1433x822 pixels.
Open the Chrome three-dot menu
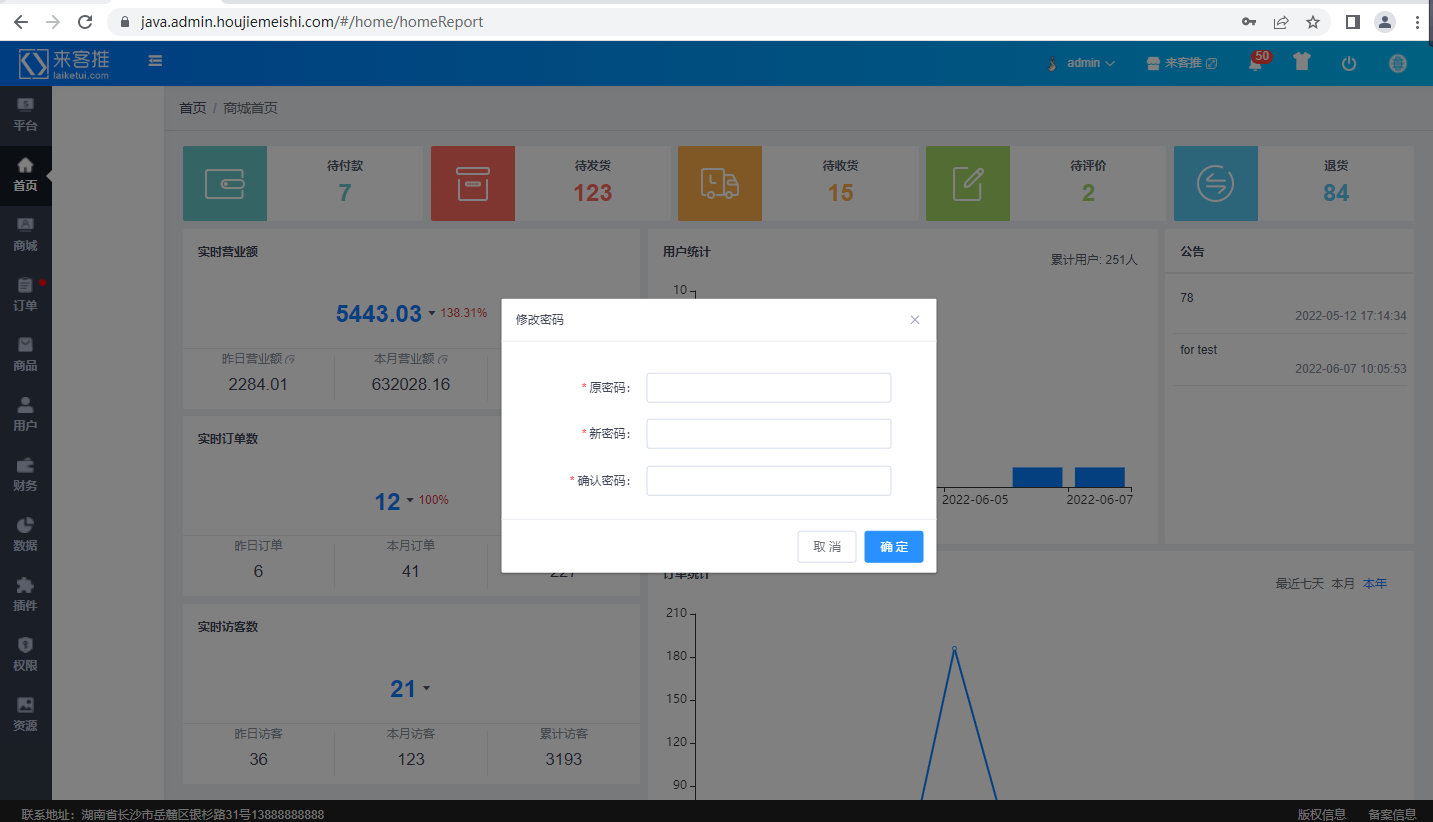[1418, 22]
